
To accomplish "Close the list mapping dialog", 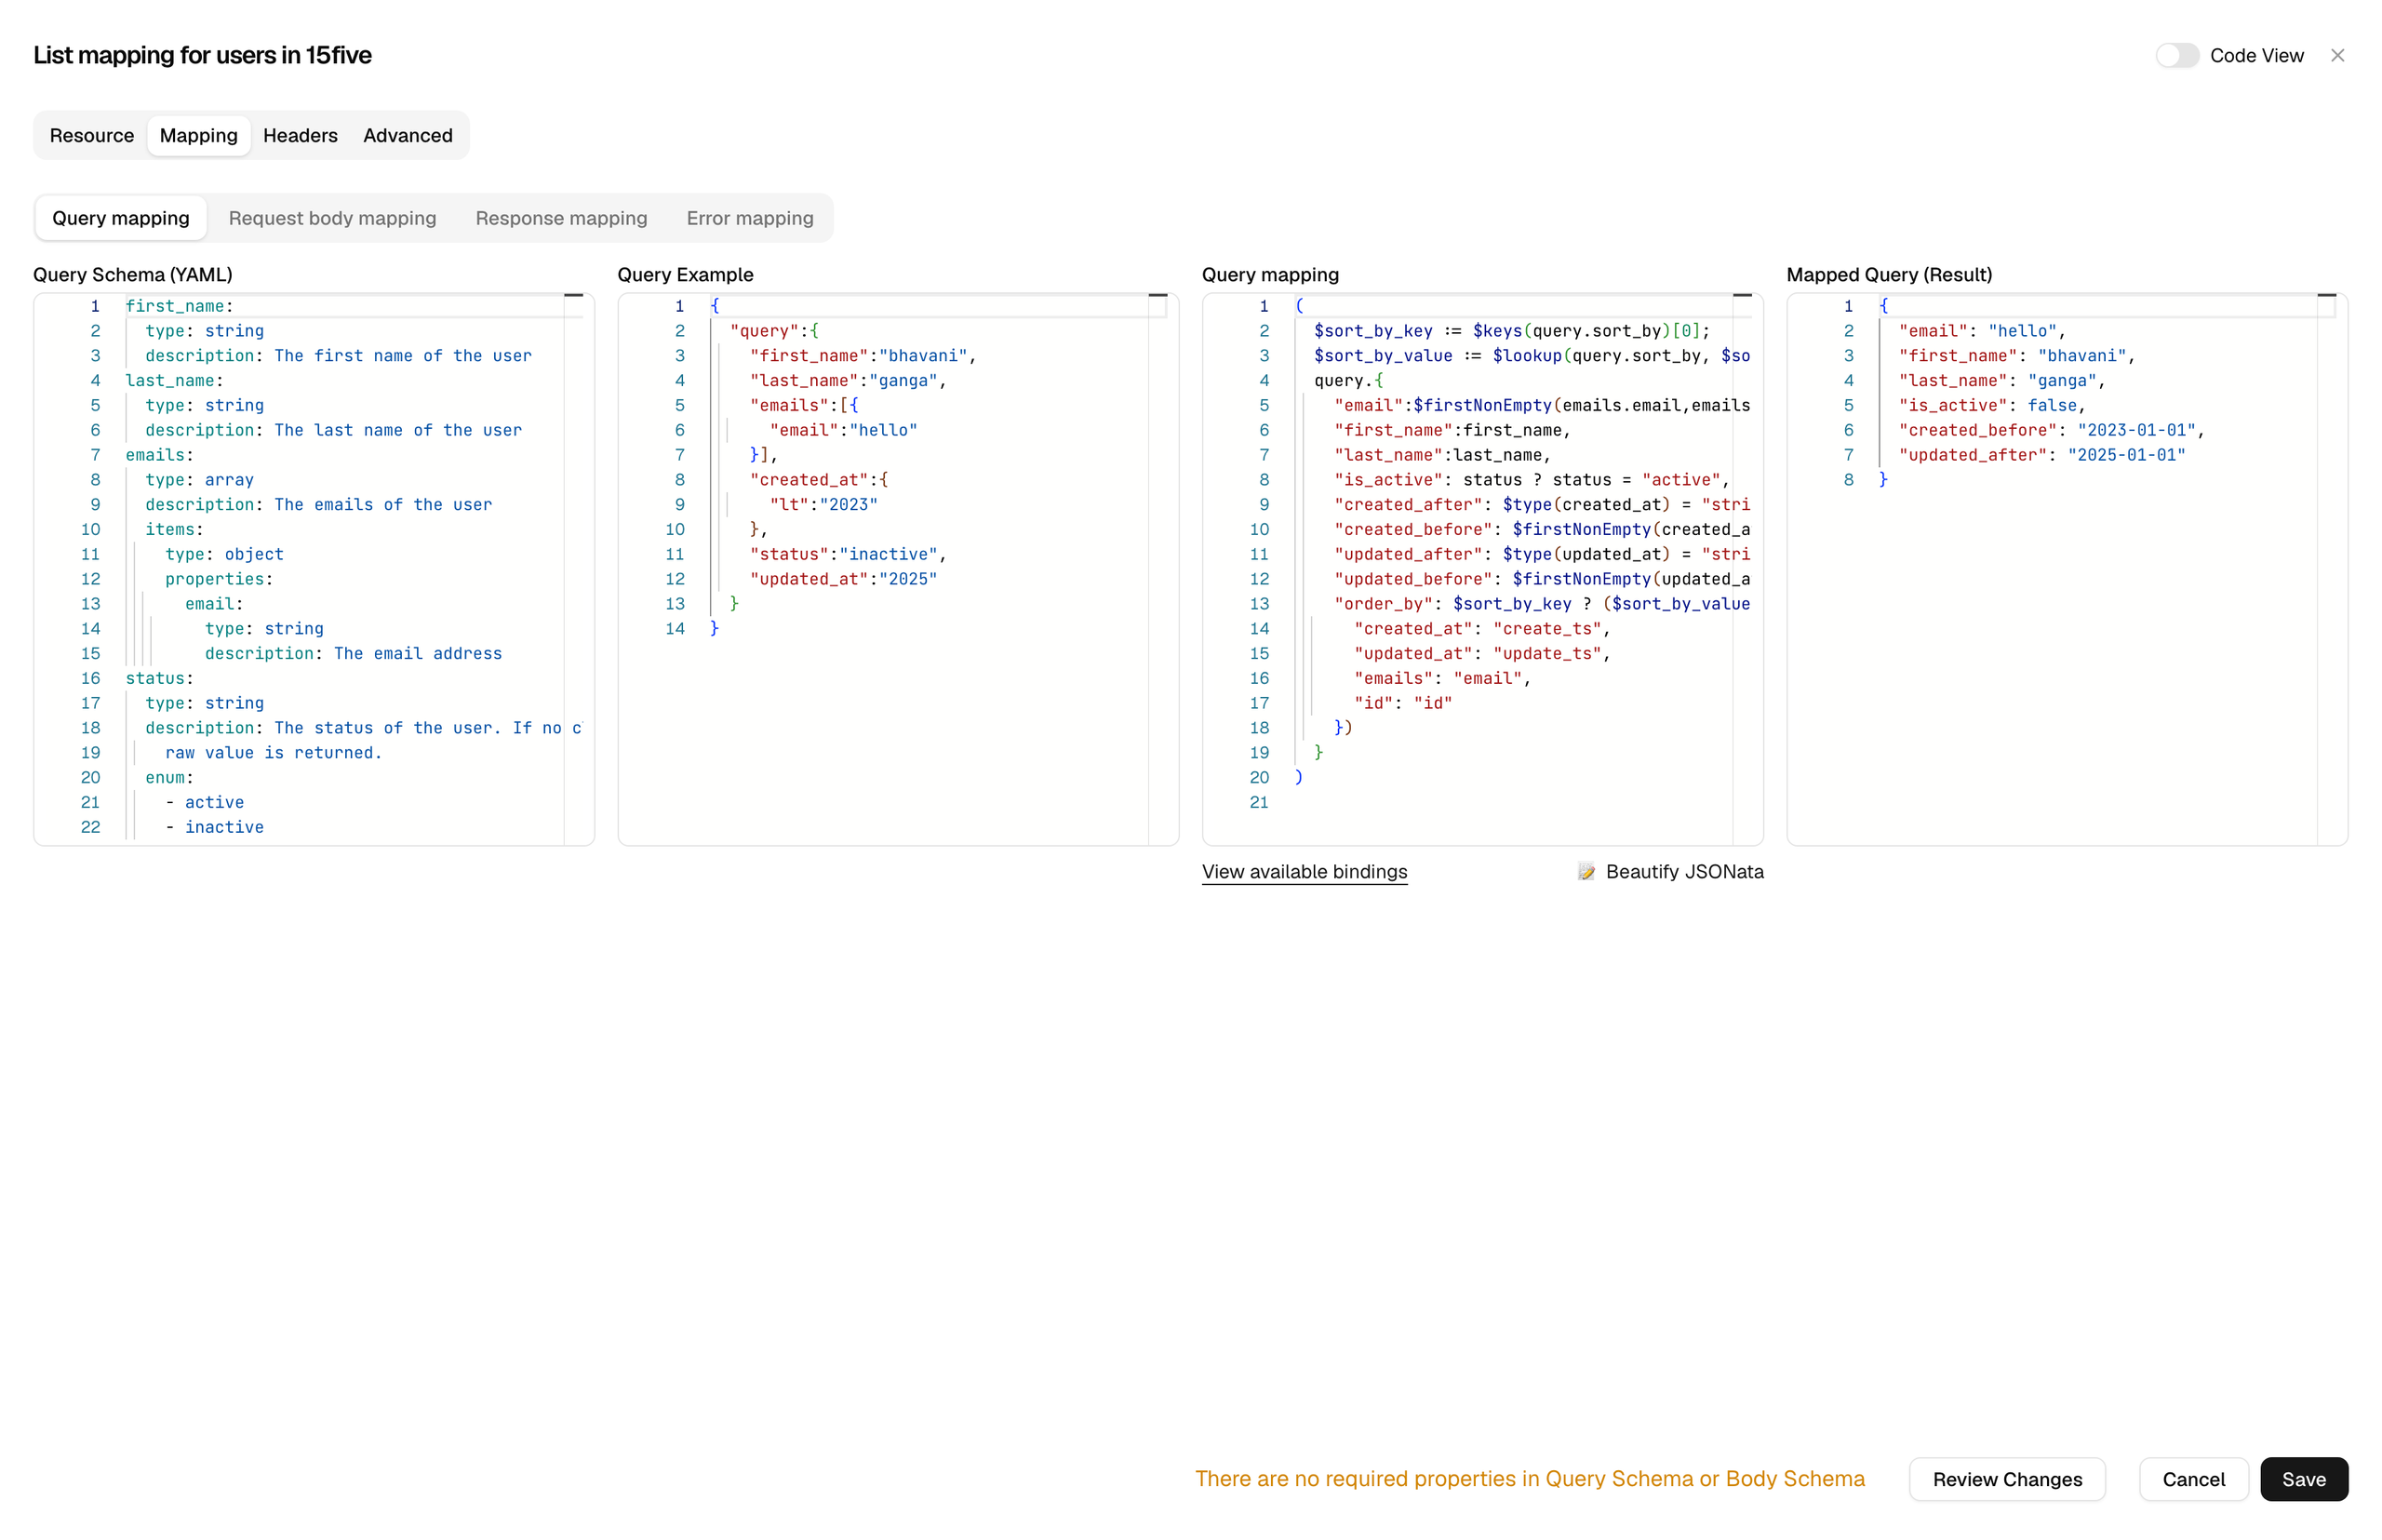I will (x=2337, y=55).
